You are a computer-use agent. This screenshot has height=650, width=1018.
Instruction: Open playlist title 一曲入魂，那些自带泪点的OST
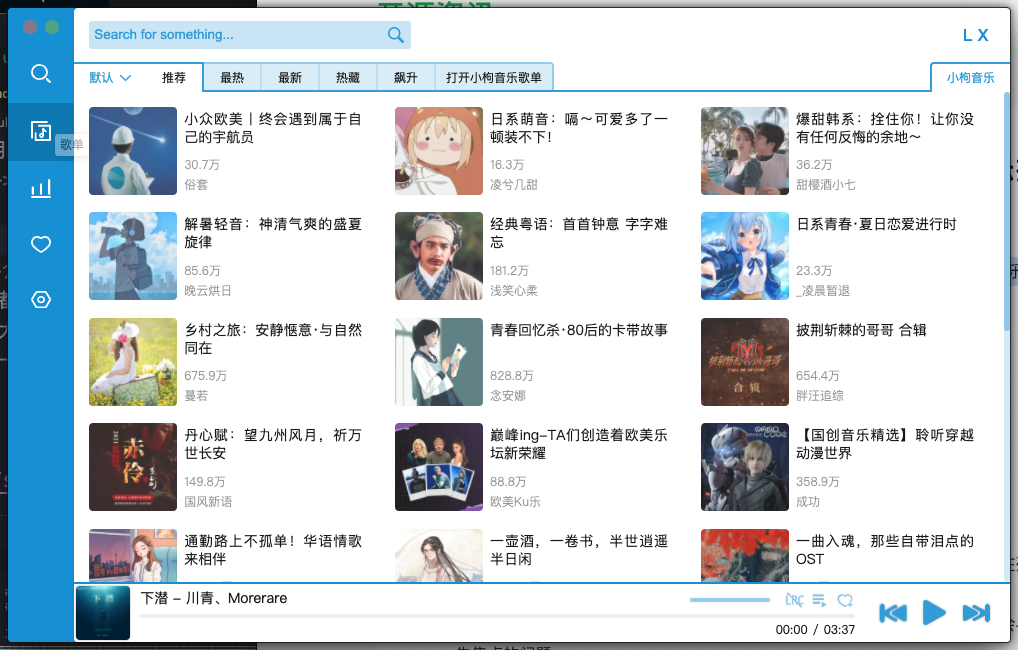pos(885,550)
